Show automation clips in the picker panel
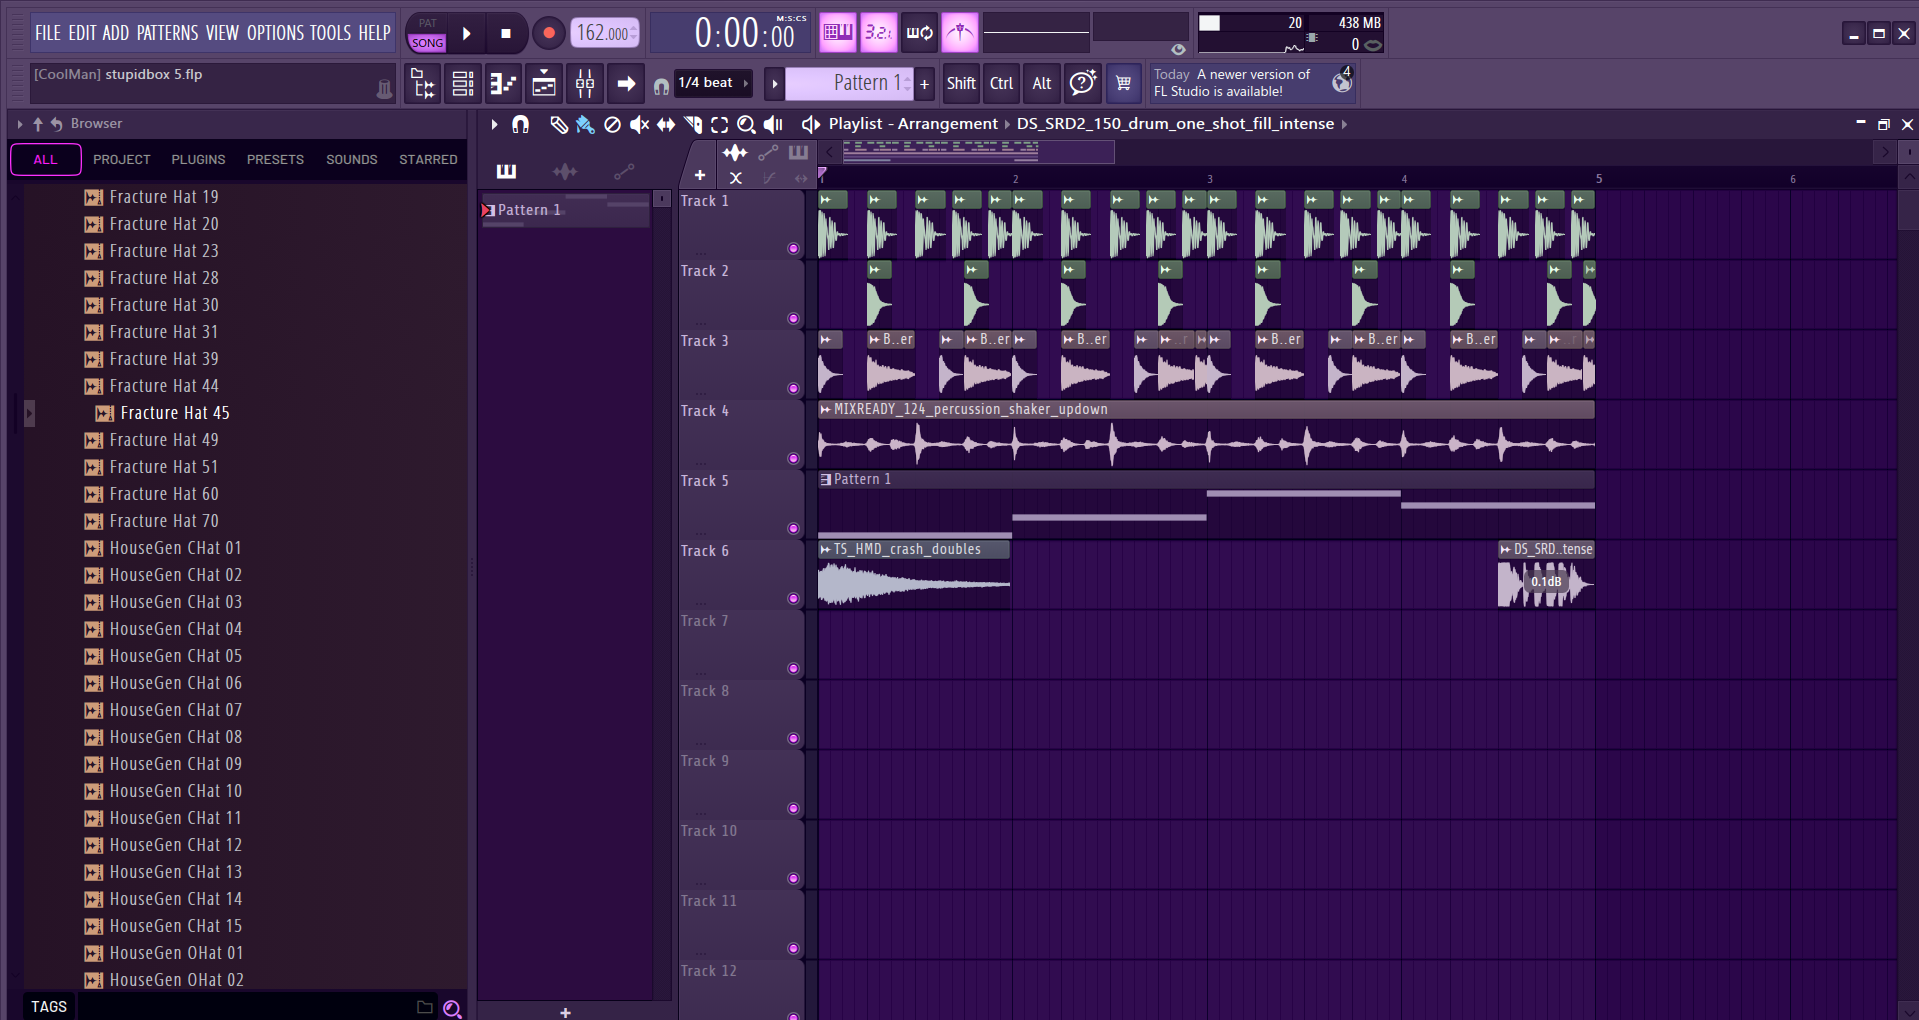The width and height of the screenshot is (1919, 1020). click(x=624, y=171)
